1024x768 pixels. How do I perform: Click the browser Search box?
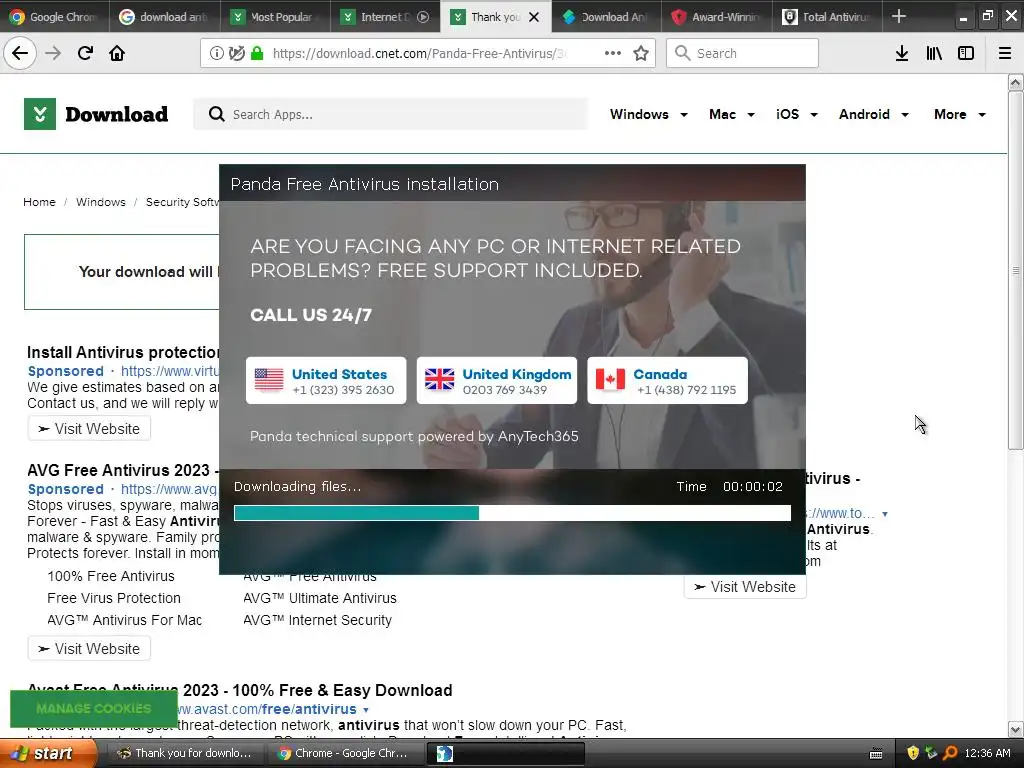pos(742,53)
